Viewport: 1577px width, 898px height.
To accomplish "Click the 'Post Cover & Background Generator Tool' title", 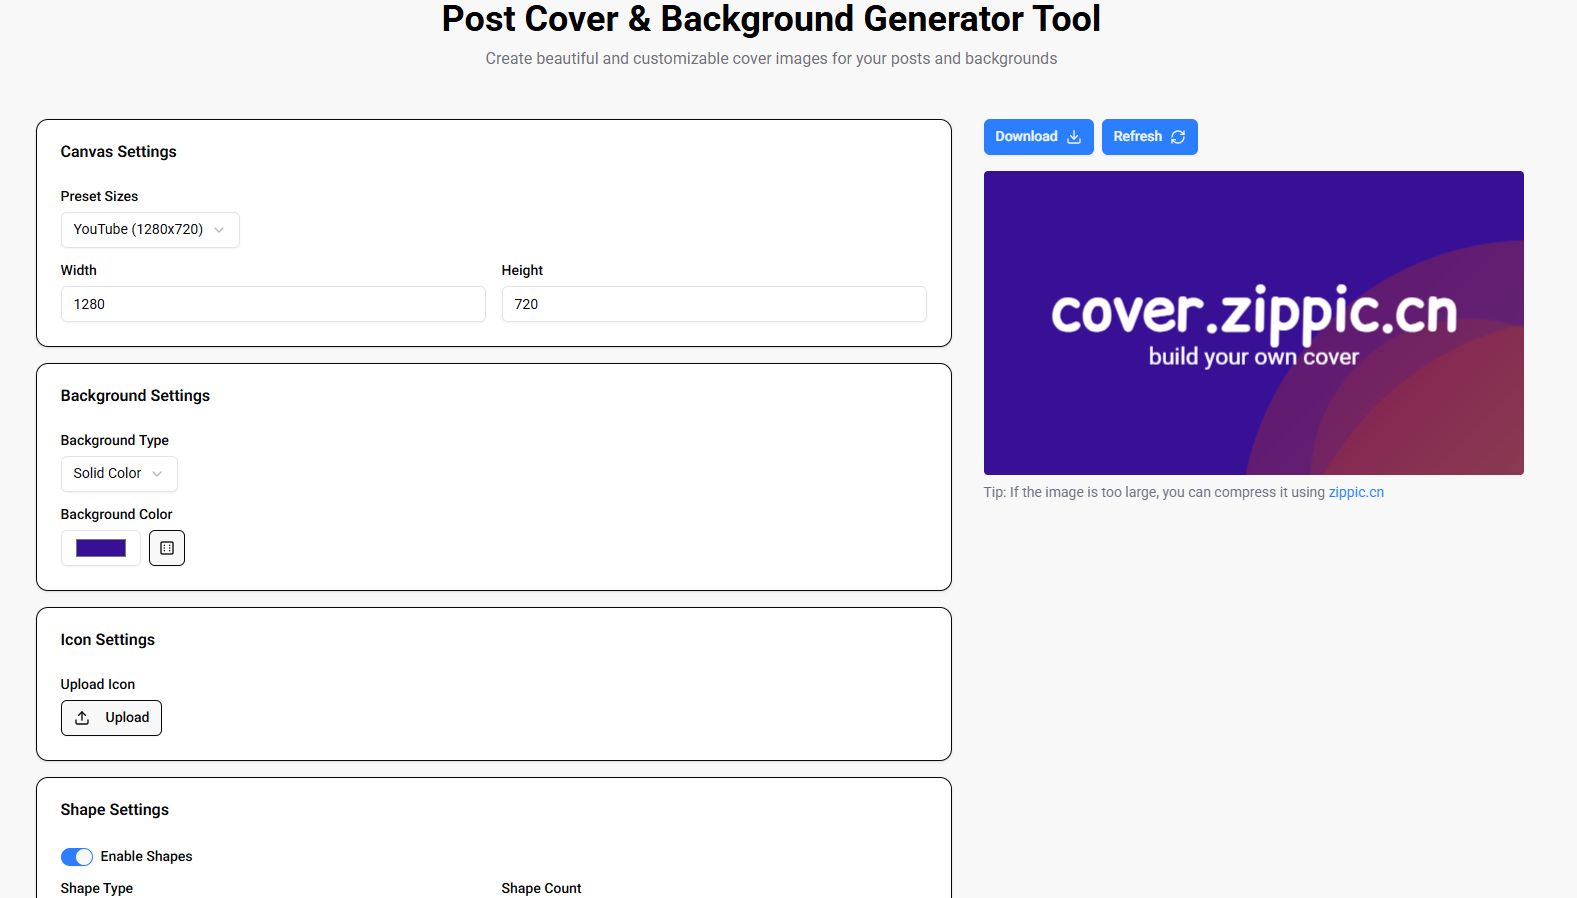I will tap(771, 19).
